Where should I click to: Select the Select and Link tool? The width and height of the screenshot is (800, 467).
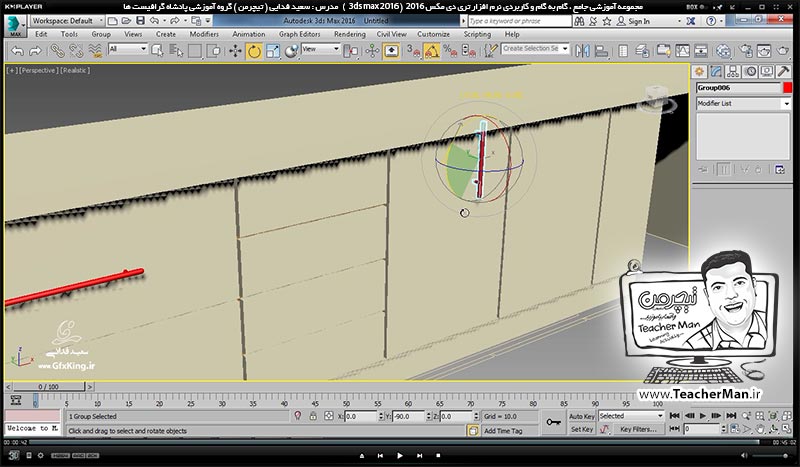57,51
